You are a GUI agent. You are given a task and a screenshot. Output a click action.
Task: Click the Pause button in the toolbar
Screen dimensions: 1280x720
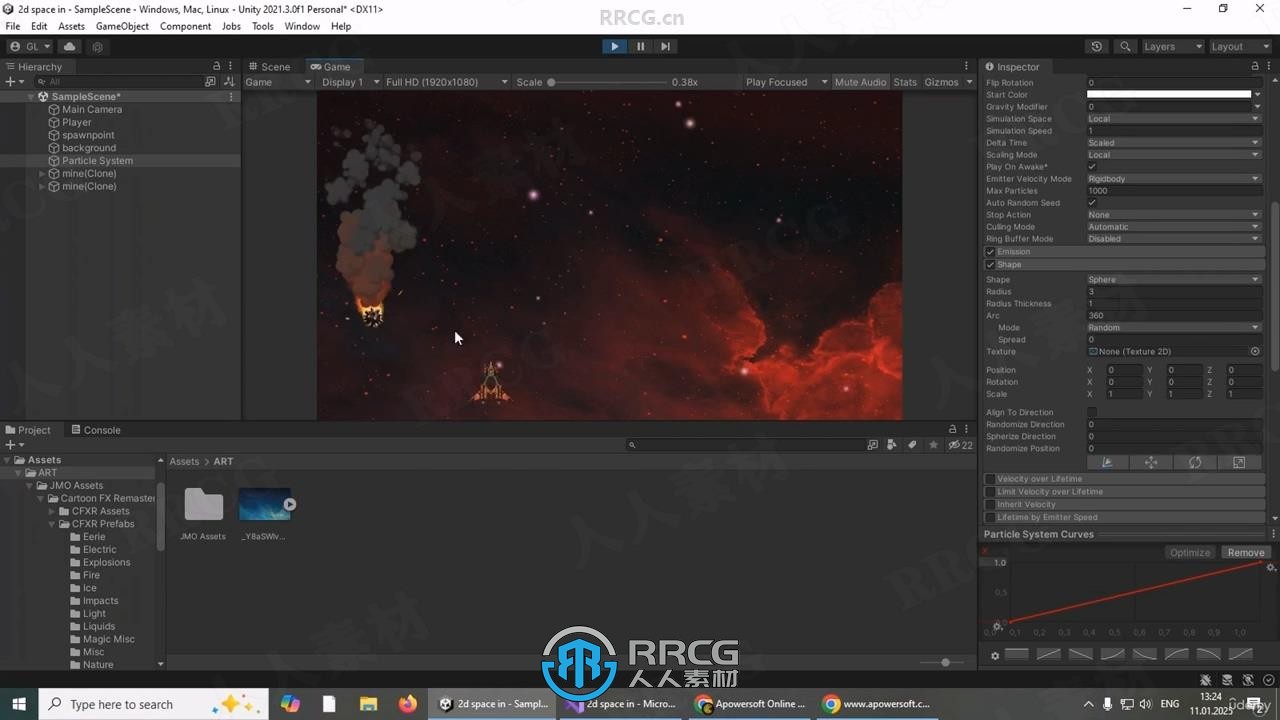(x=640, y=46)
